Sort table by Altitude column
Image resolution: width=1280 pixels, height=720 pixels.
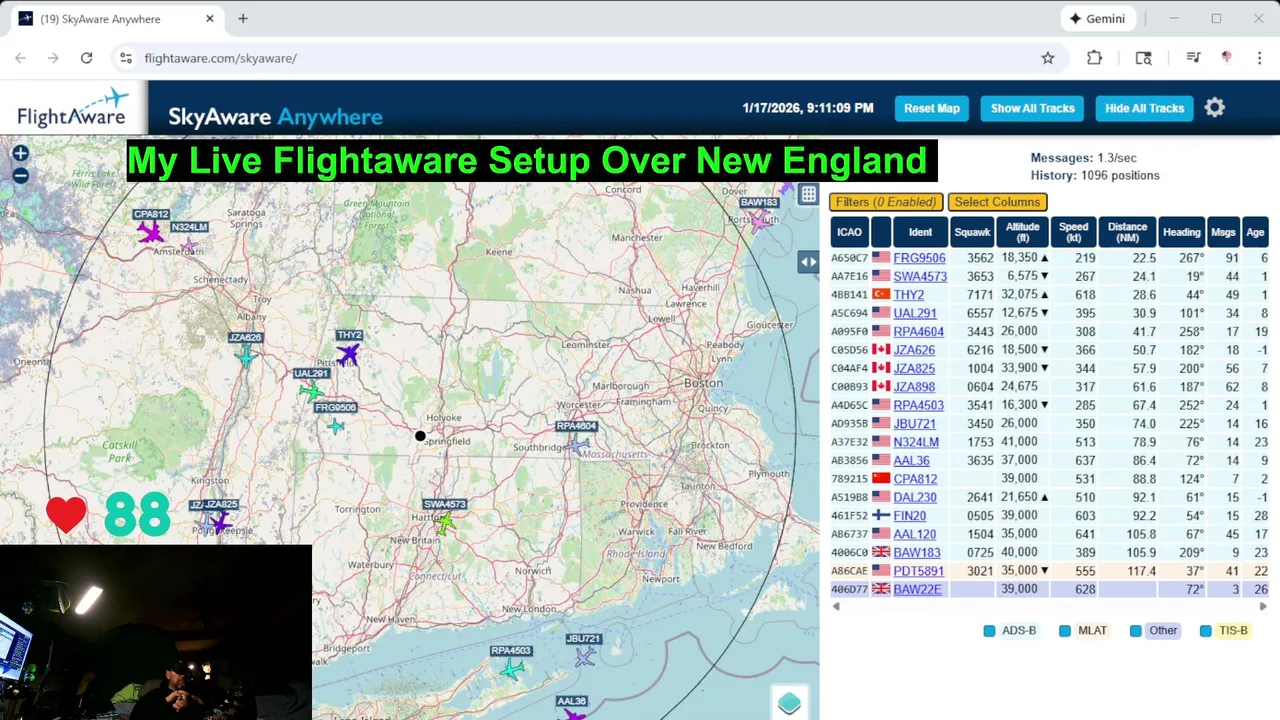tap(1023, 232)
